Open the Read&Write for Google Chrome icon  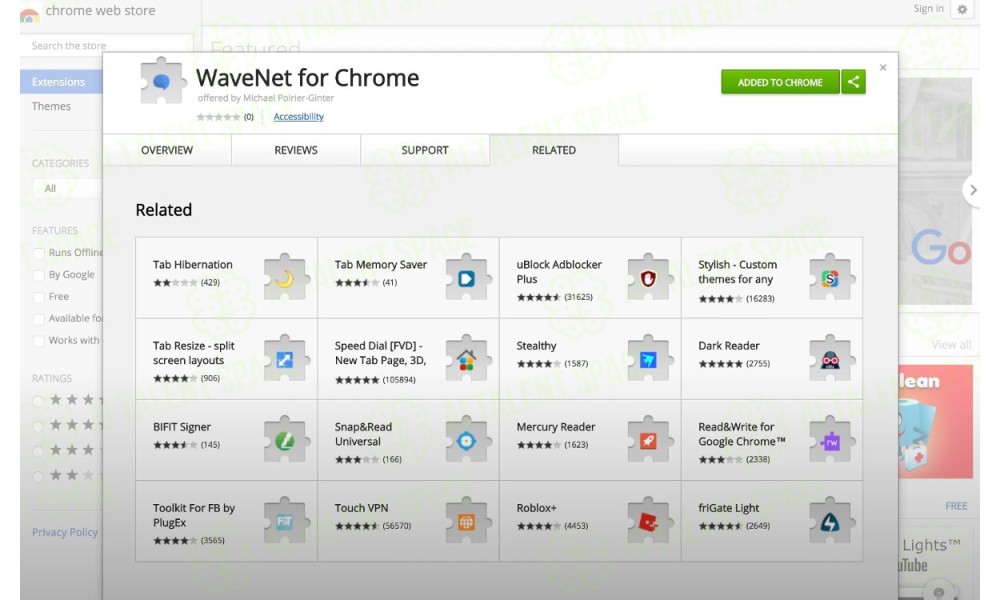click(x=831, y=439)
